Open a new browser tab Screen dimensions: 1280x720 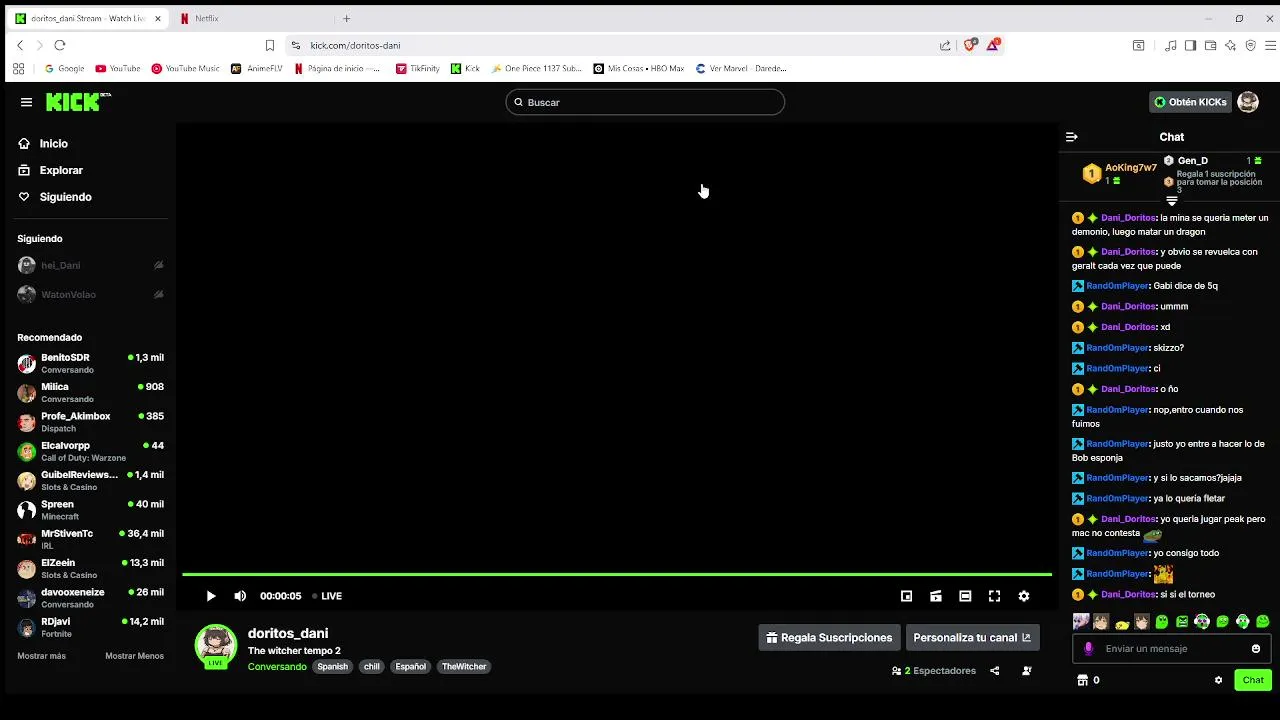(x=347, y=18)
